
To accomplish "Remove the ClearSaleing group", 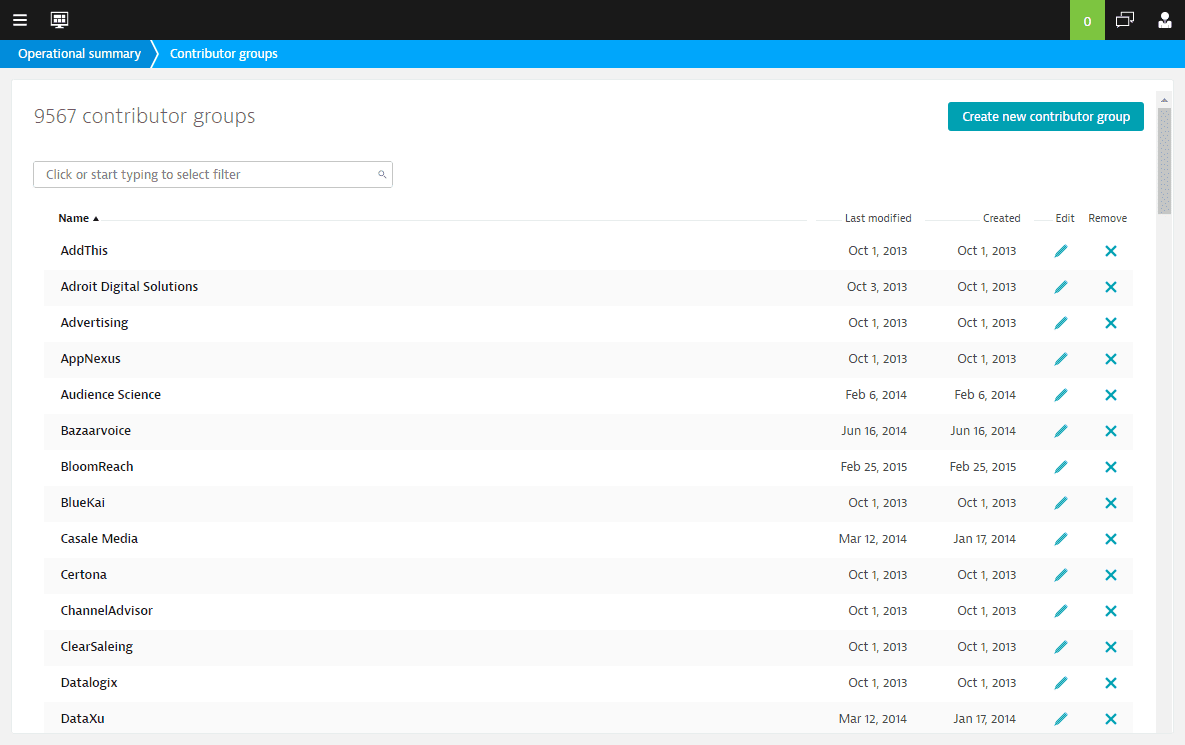I will 1111,647.
